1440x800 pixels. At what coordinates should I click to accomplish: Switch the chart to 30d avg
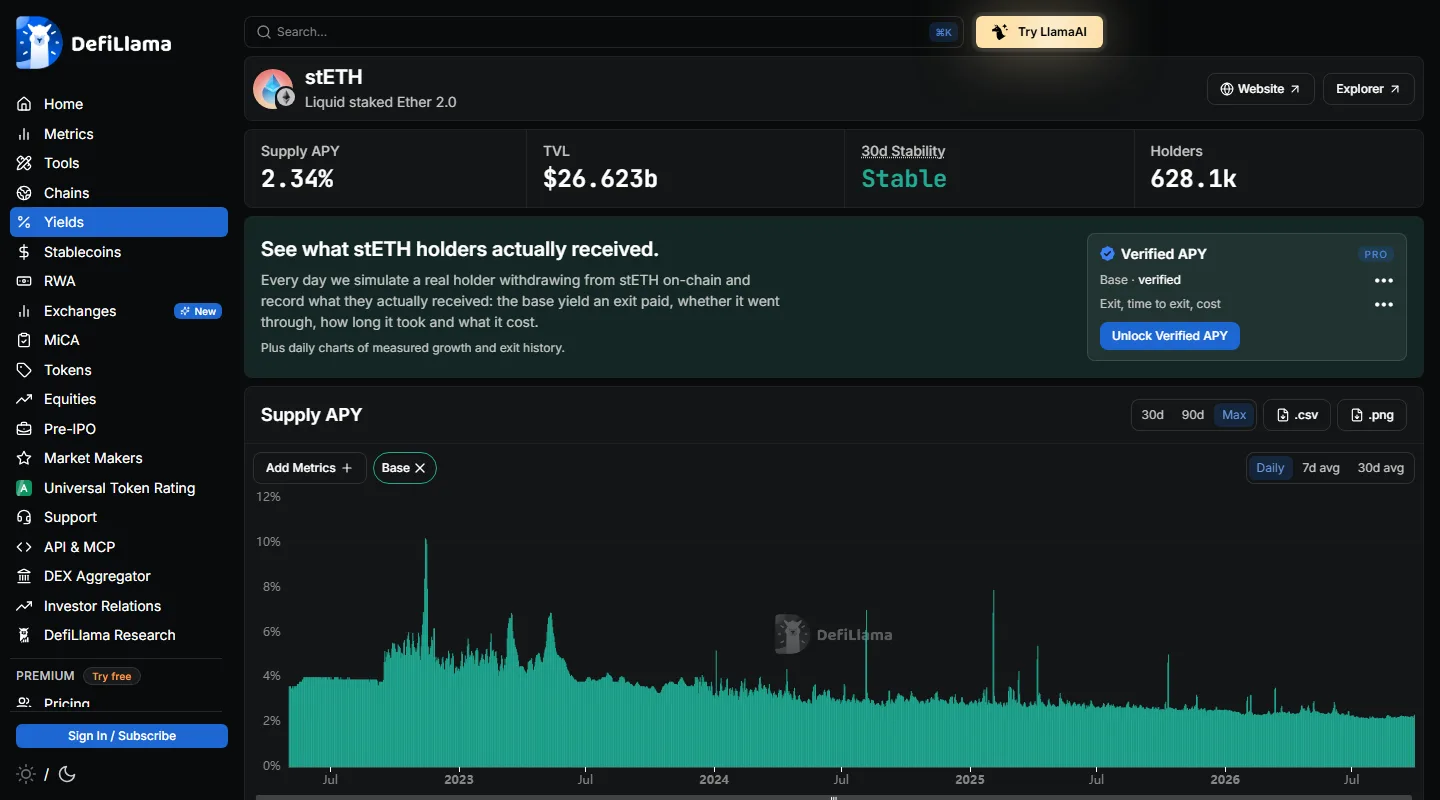(1380, 468)
